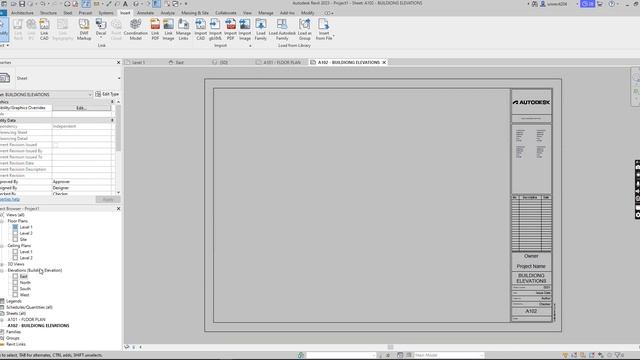Switch to the East view tab
The image size is (640, 360).
pyautogui.click(x=179, y=62)
